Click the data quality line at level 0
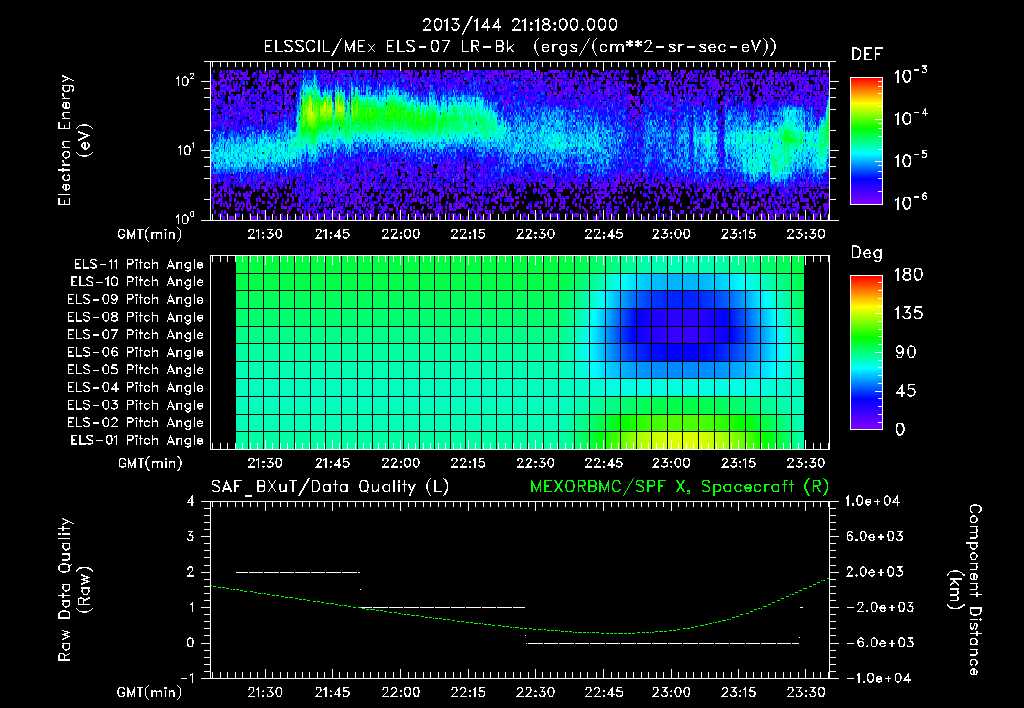The image size is (1024, 708). [x=662, y=643]
